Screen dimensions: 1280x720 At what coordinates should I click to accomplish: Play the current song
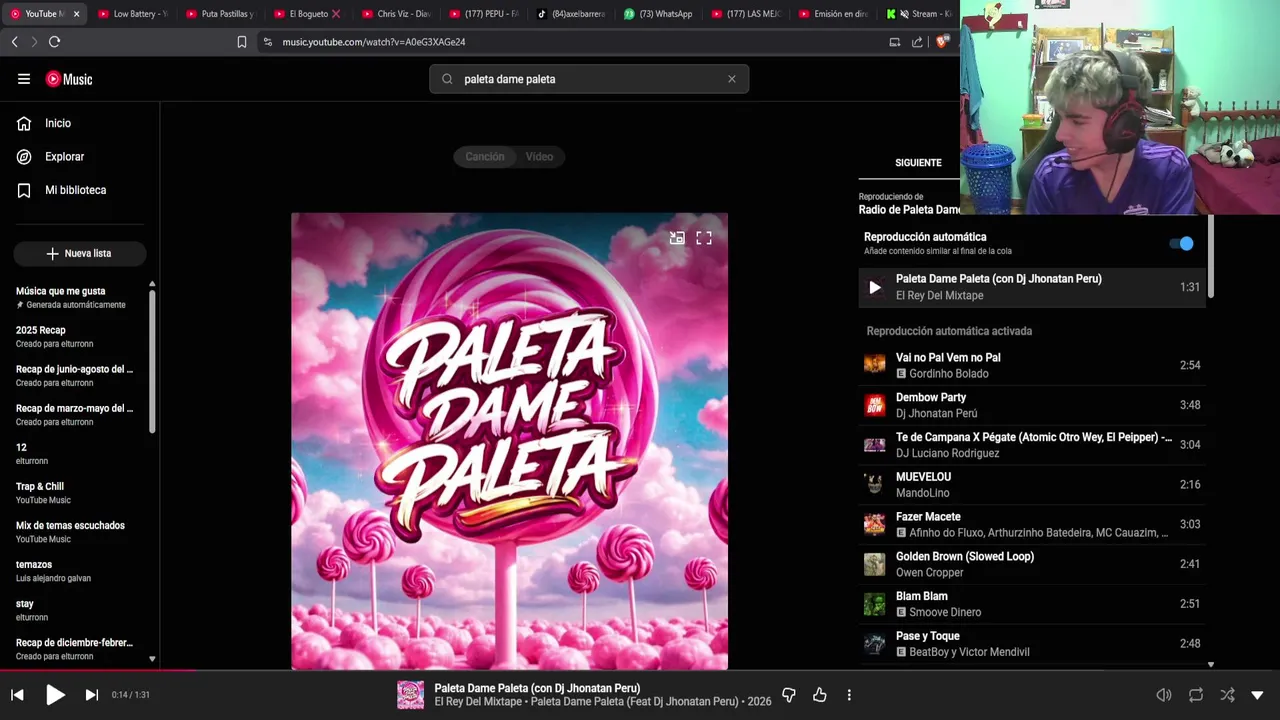55,695
